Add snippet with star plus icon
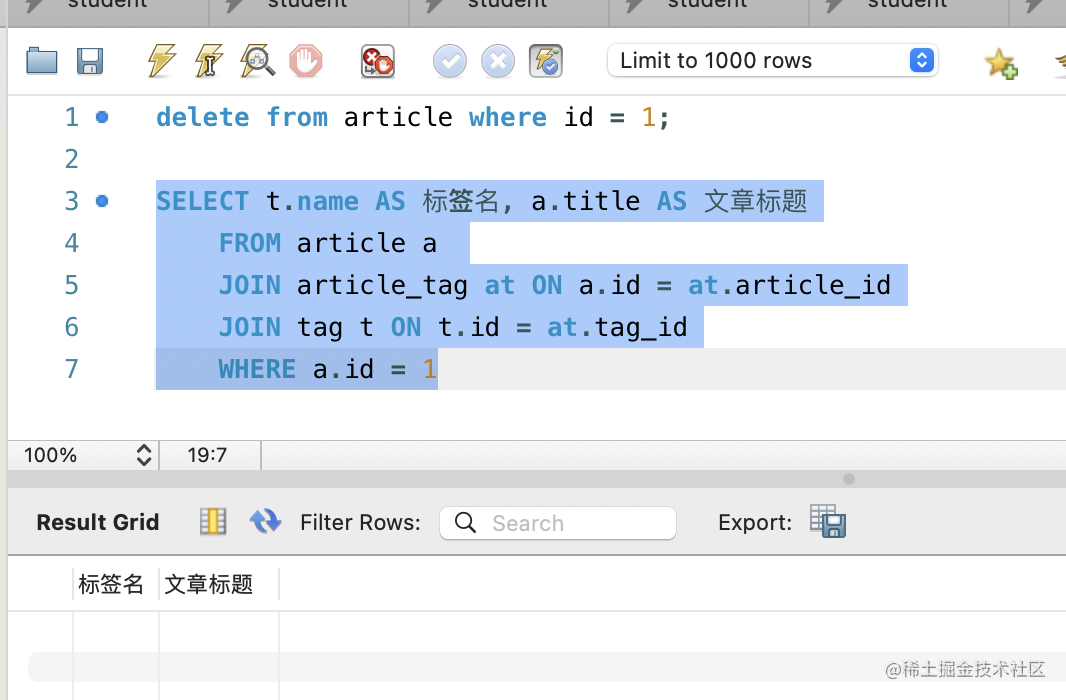 click(x=1001, y=63)
